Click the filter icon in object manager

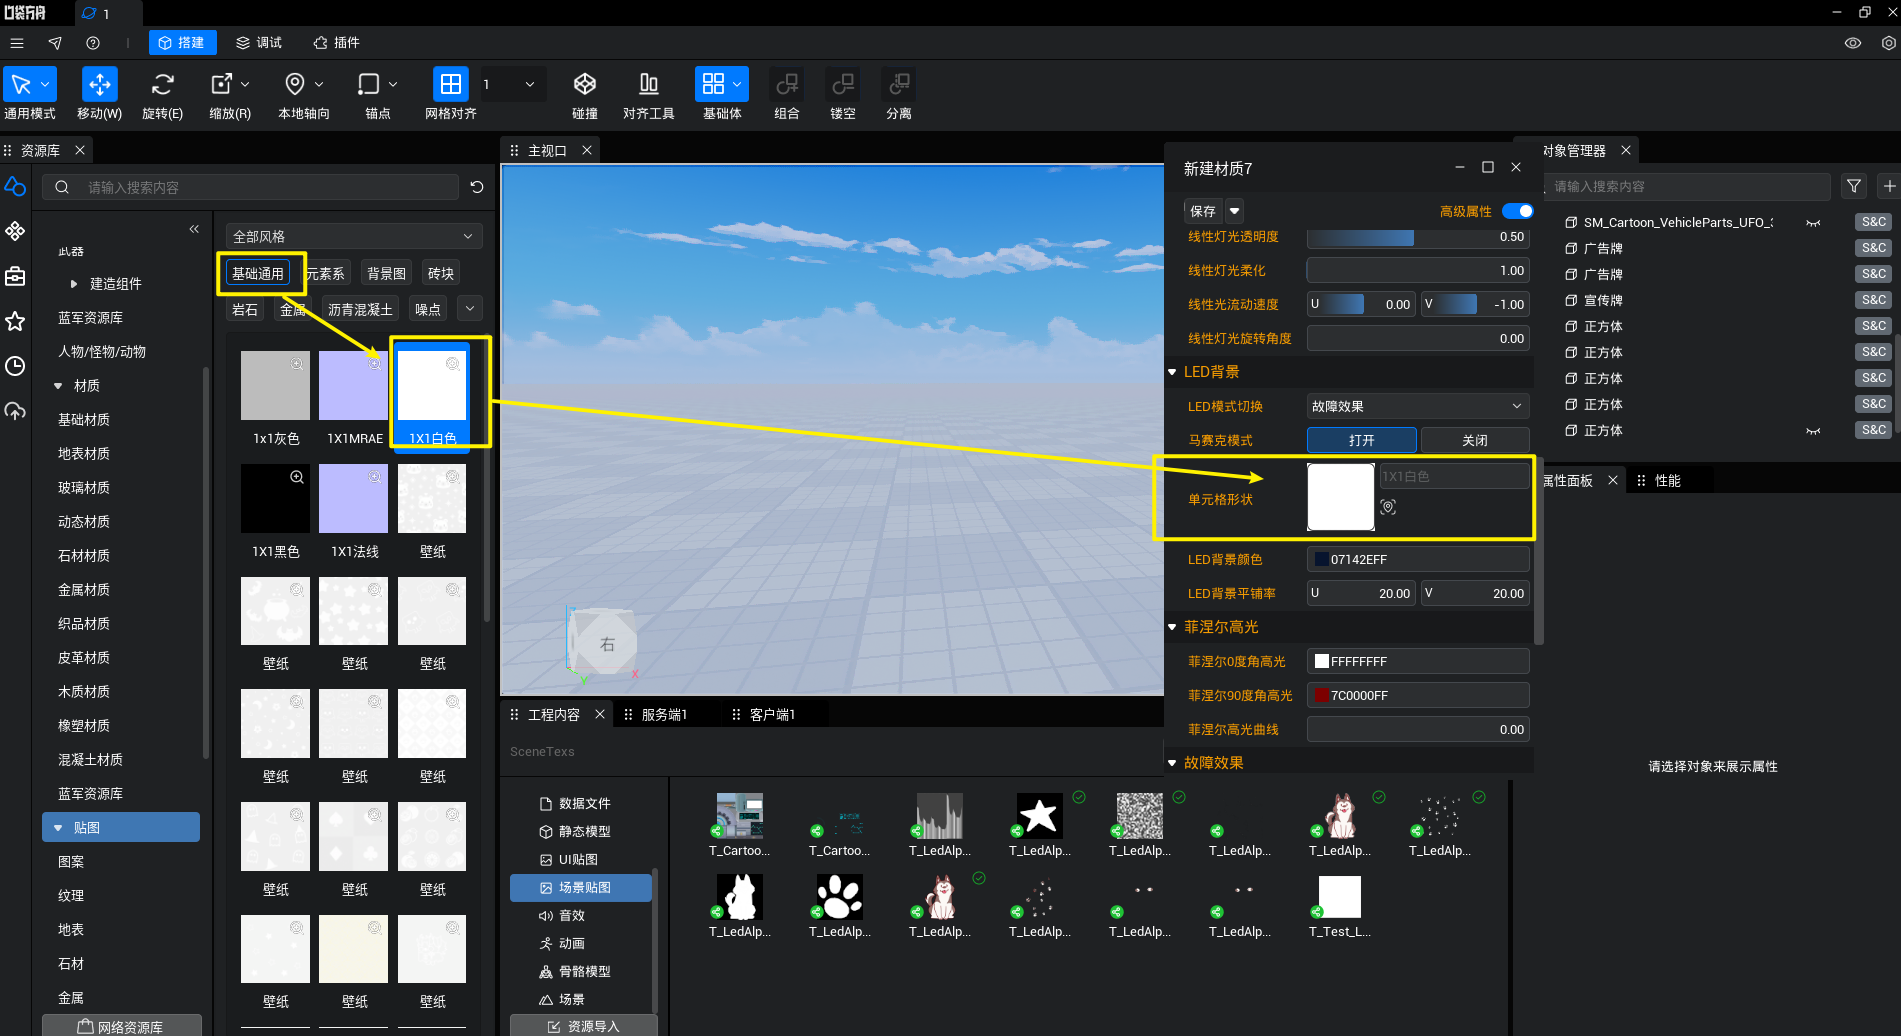pyautogui.click(x=1854, y=186)
